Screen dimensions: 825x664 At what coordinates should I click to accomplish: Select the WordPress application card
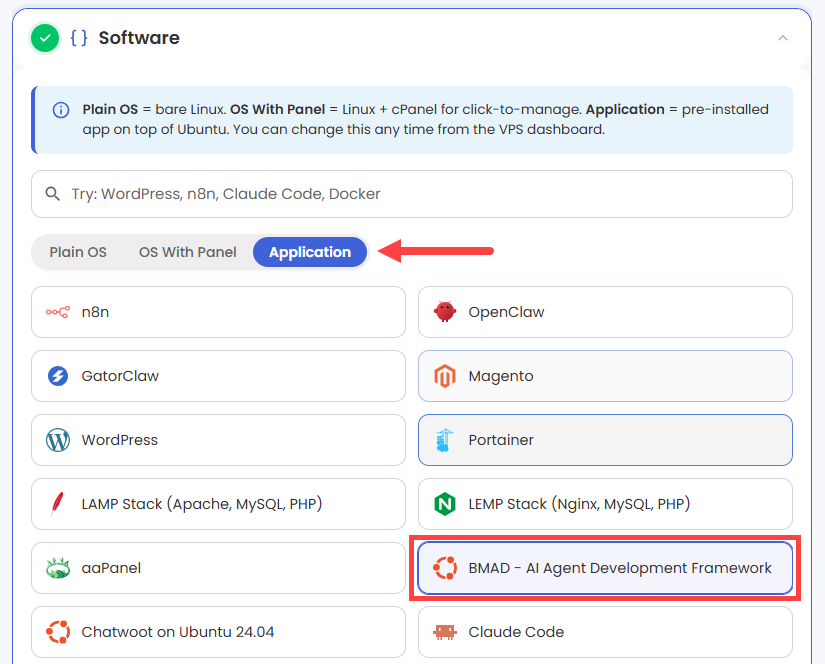click(x=218, y=440)
